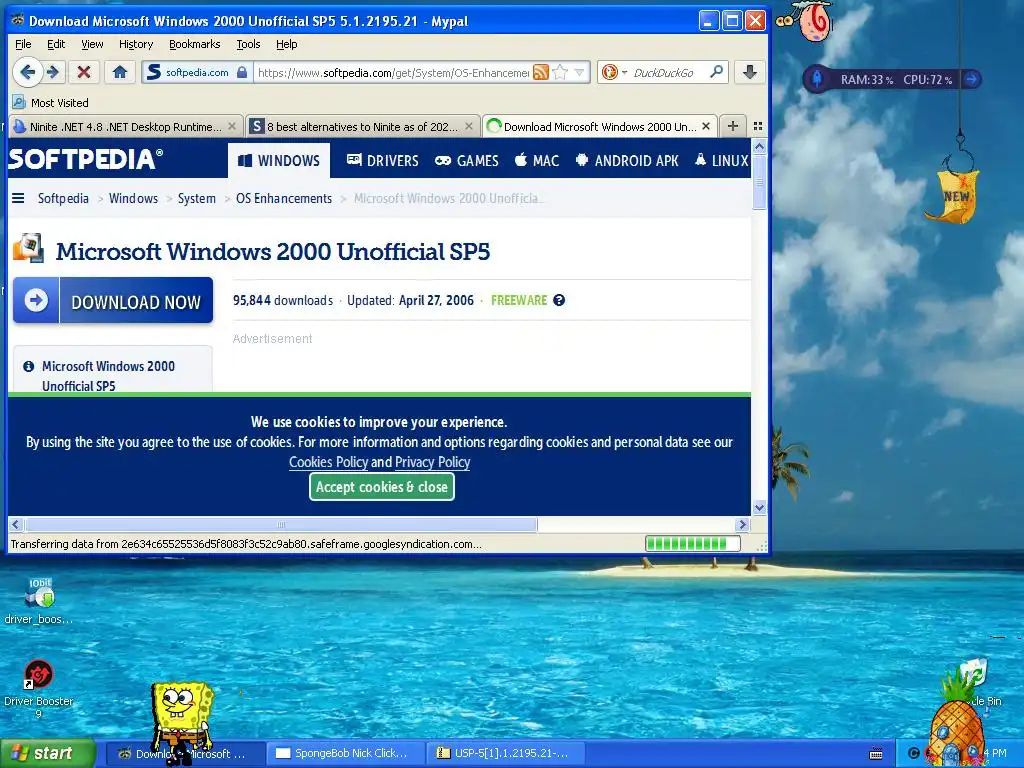This screenshot has height=768, width=1024.
Task: Switch to SpongeBob Nick Click taskbar item
Action: pos(346,754)
